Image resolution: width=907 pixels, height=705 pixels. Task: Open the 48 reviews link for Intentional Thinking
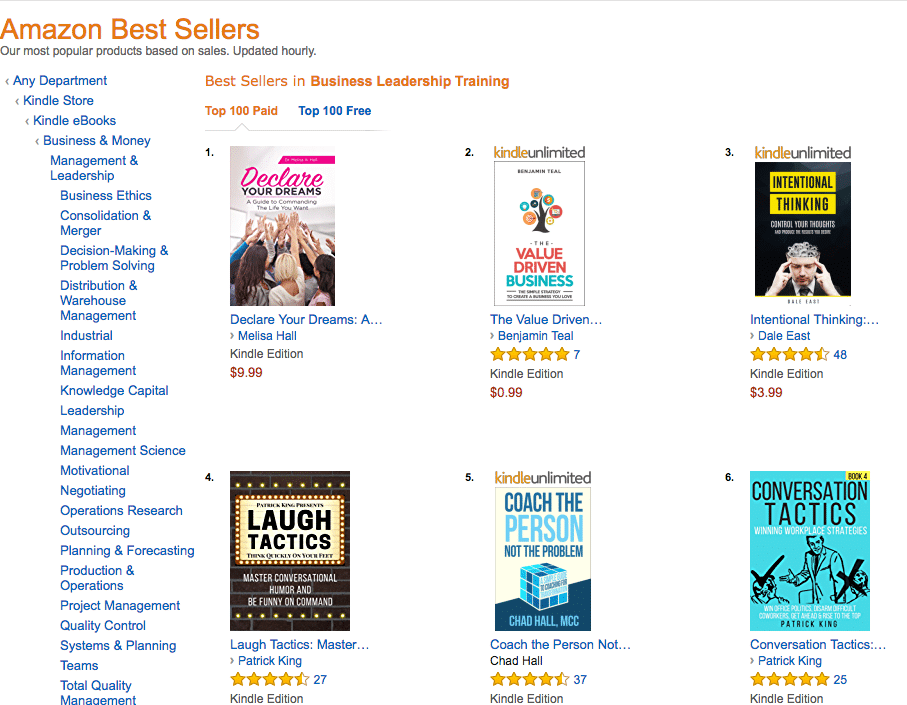click(x=840, y=355)
